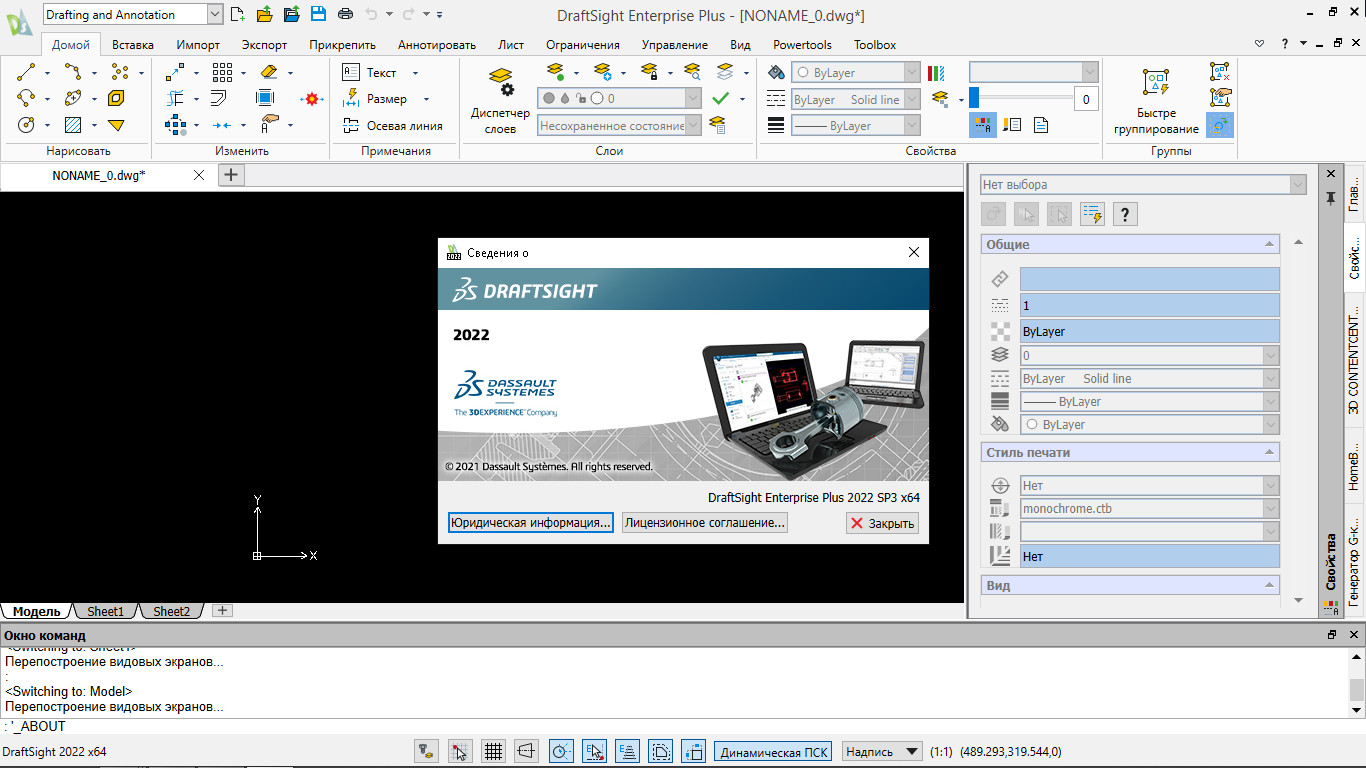Click the Save drawing icon
1366x768 pixels.
click(318, 14)
